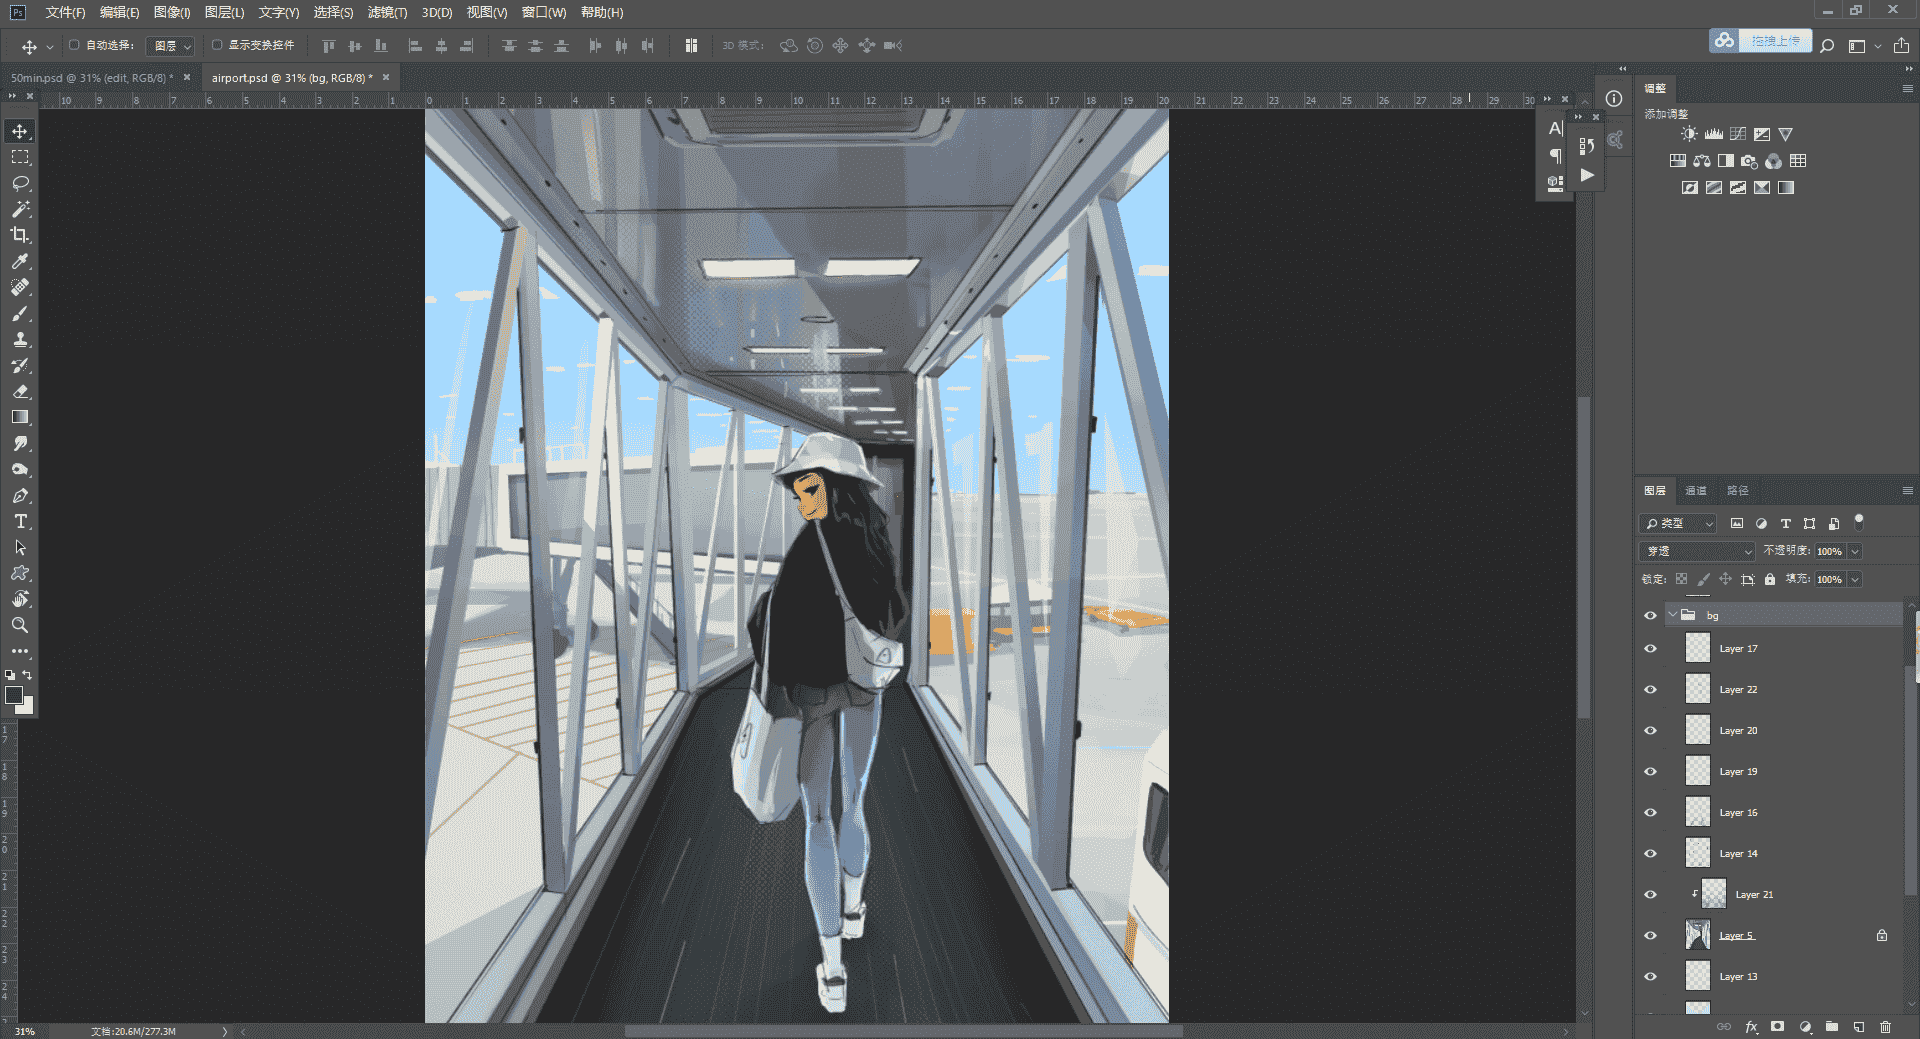Select the Brush tool
Viewport: 1920px width, 1039px height.
click(x=20, y=313)
